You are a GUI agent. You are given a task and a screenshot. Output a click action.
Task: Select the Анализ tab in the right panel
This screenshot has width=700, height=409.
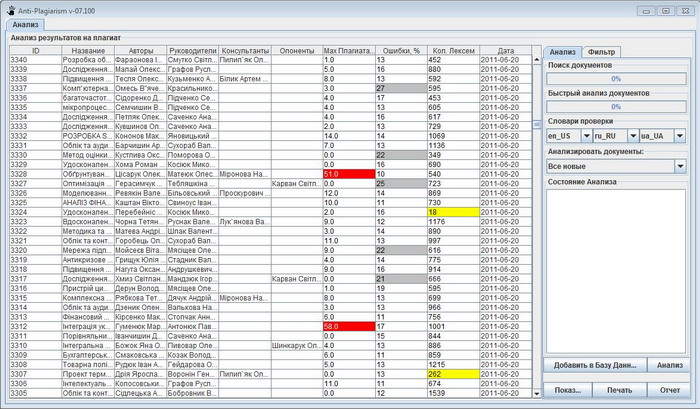point(563,50)
